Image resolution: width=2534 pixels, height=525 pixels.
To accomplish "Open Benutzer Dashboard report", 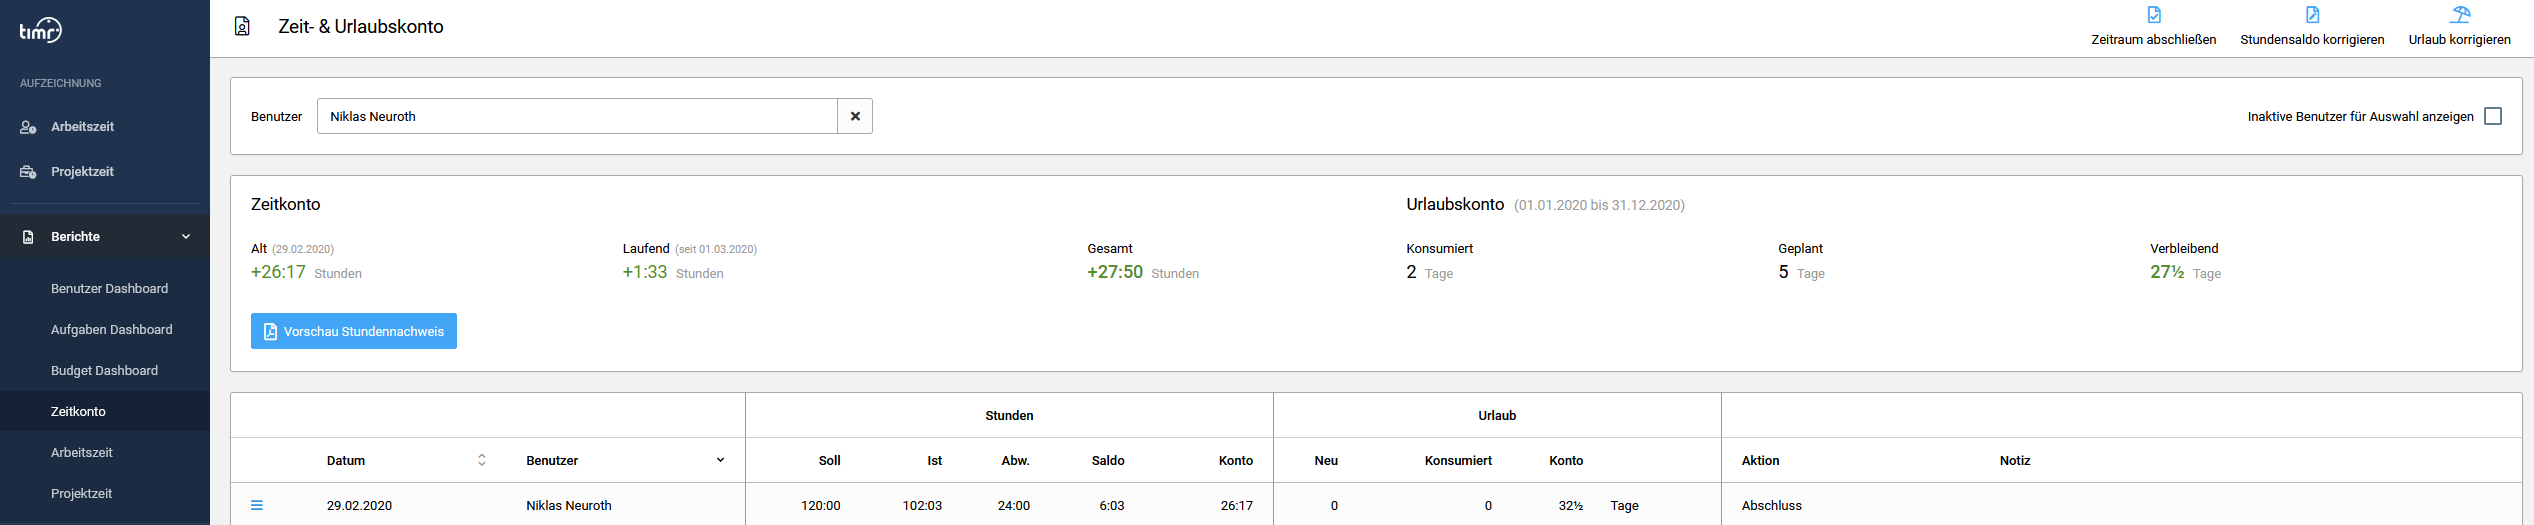I will pyautogui.click(x=109, y=289).
